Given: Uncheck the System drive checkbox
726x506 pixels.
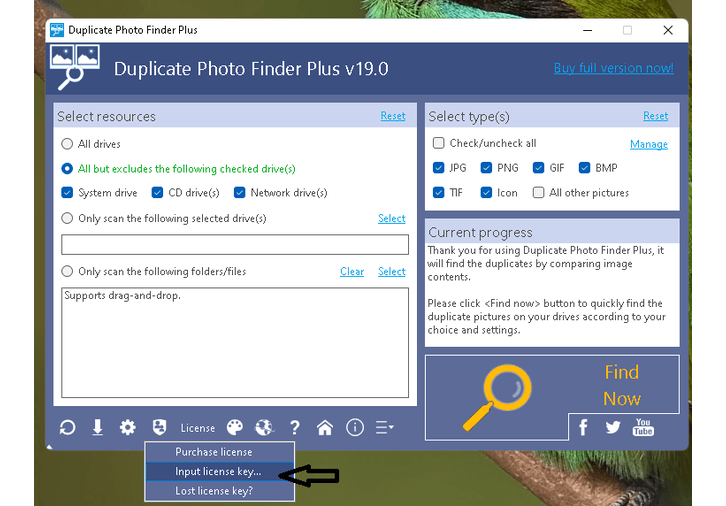Looking at the screenshot, I should [x=67, y=193].
